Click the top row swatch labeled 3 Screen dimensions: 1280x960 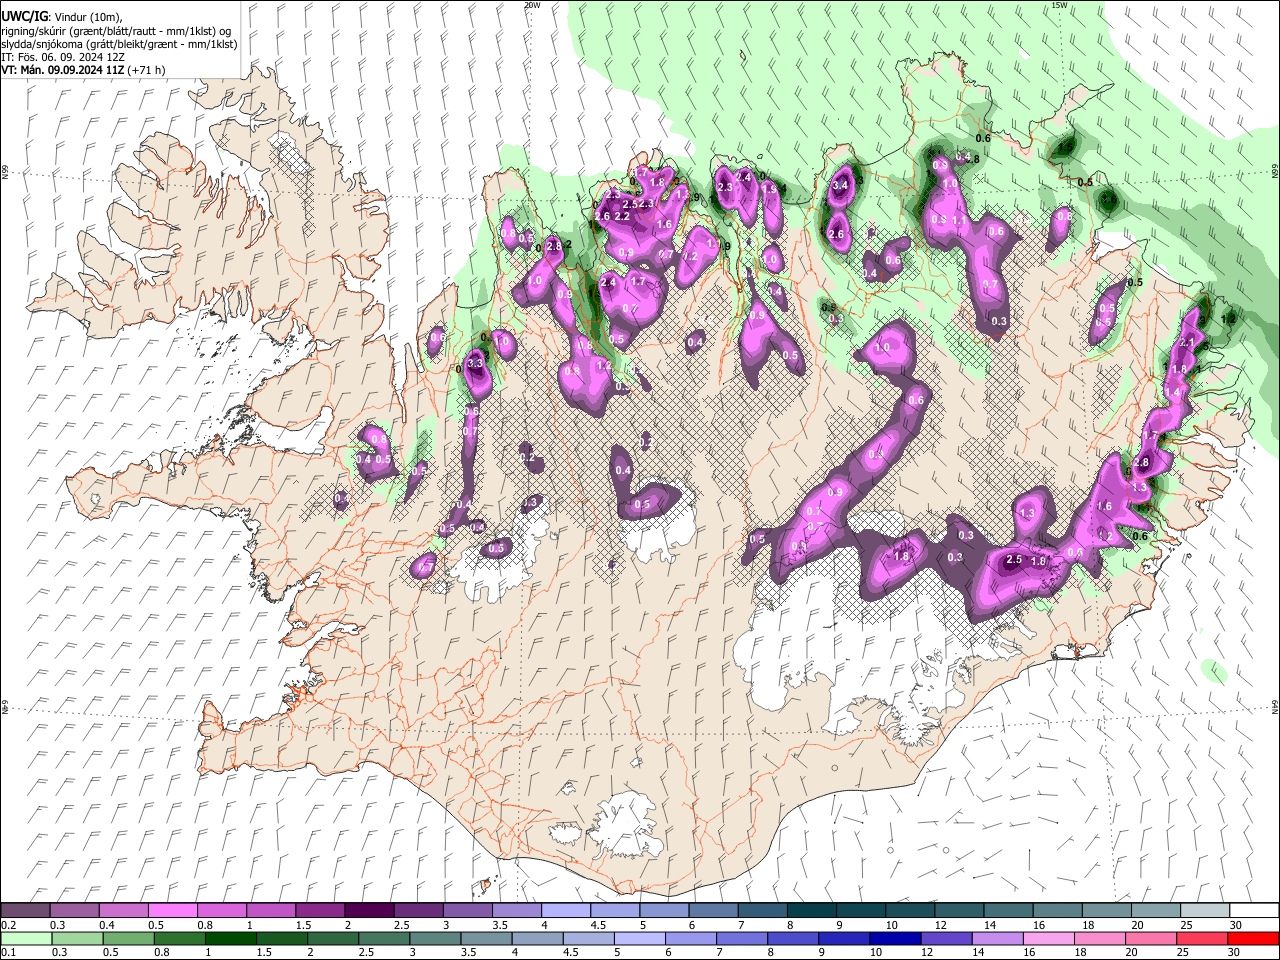[x=467, y=911]
